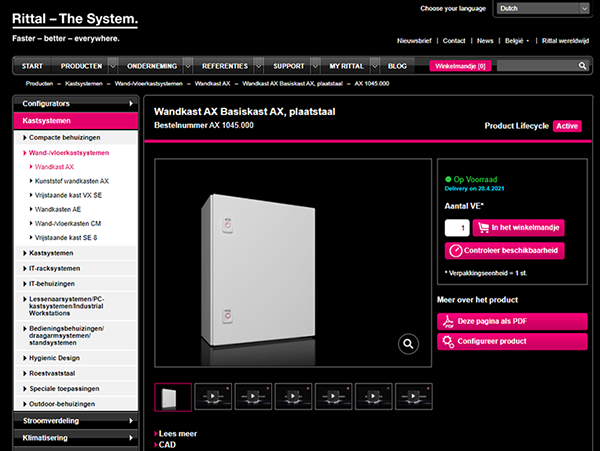Click the search magnifier icon in the header
Viewport: 600px width, 451px height.
tap(582, 66)
